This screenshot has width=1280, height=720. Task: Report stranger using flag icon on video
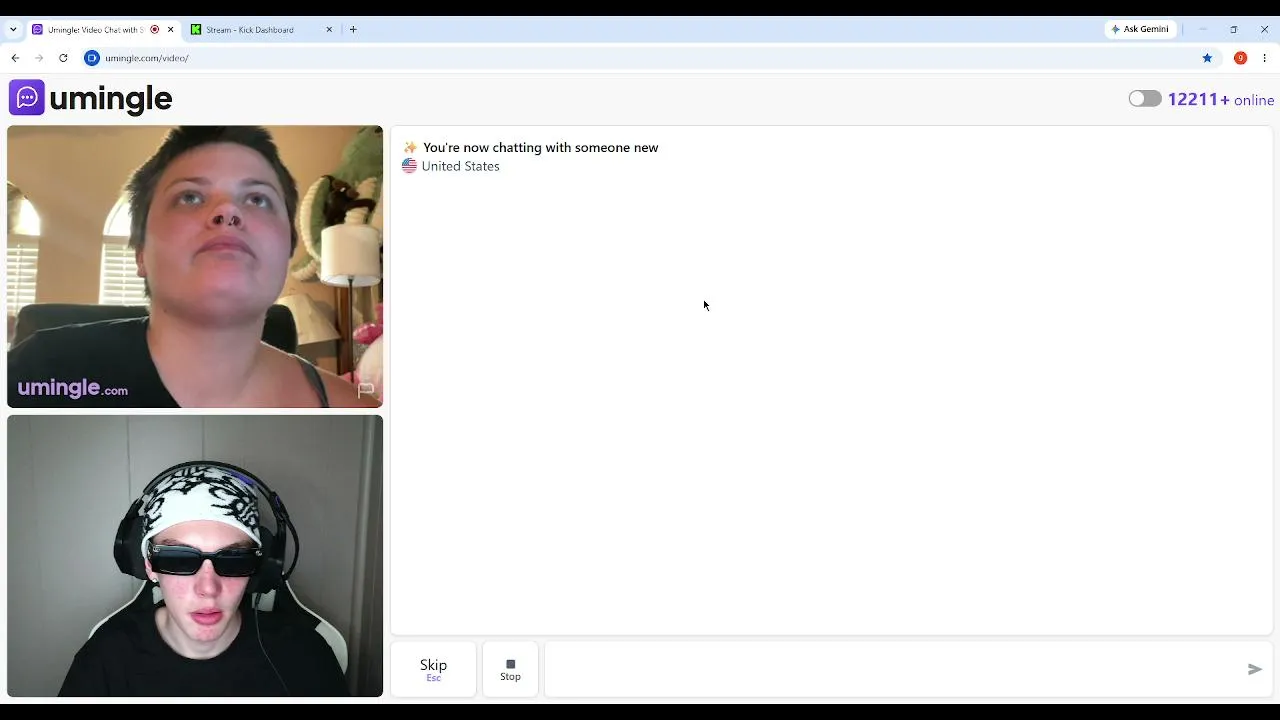tap(366, 390)
